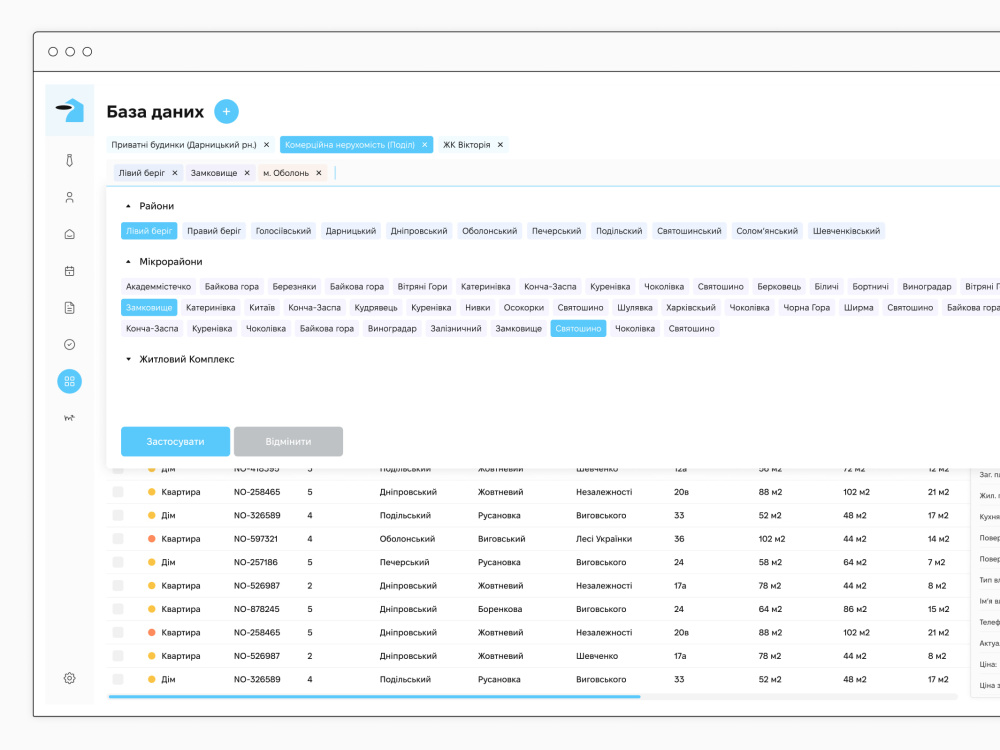Check the box for row NO-257186

[x=118, y=562]
